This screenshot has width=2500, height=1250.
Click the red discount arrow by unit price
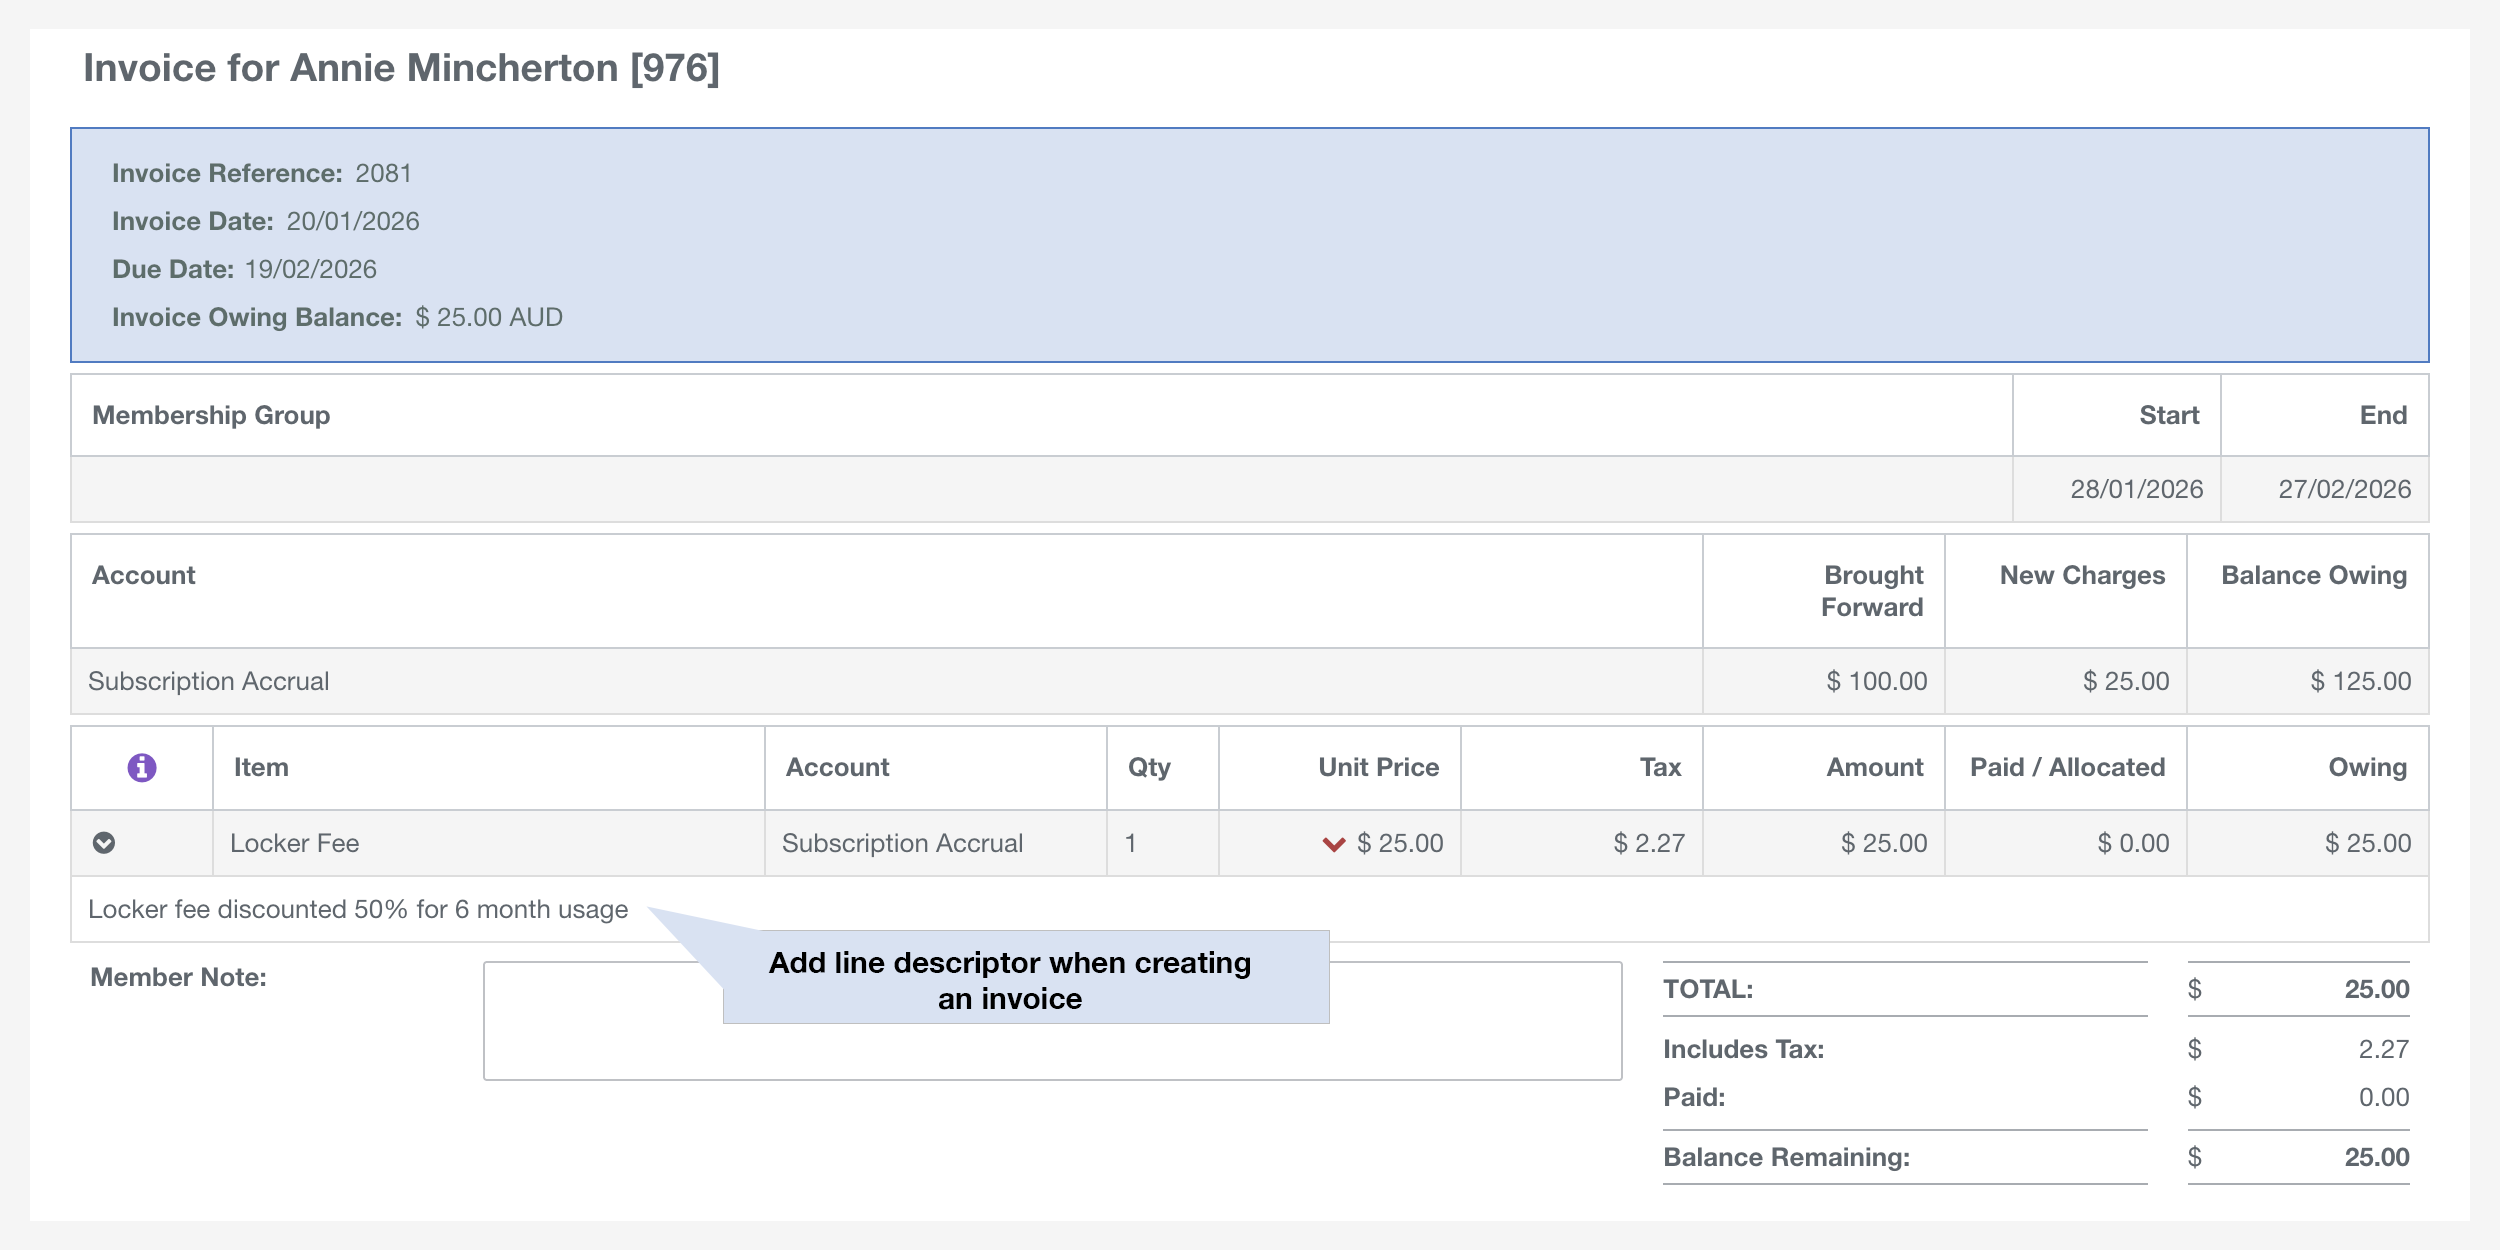click(1333, 844)
